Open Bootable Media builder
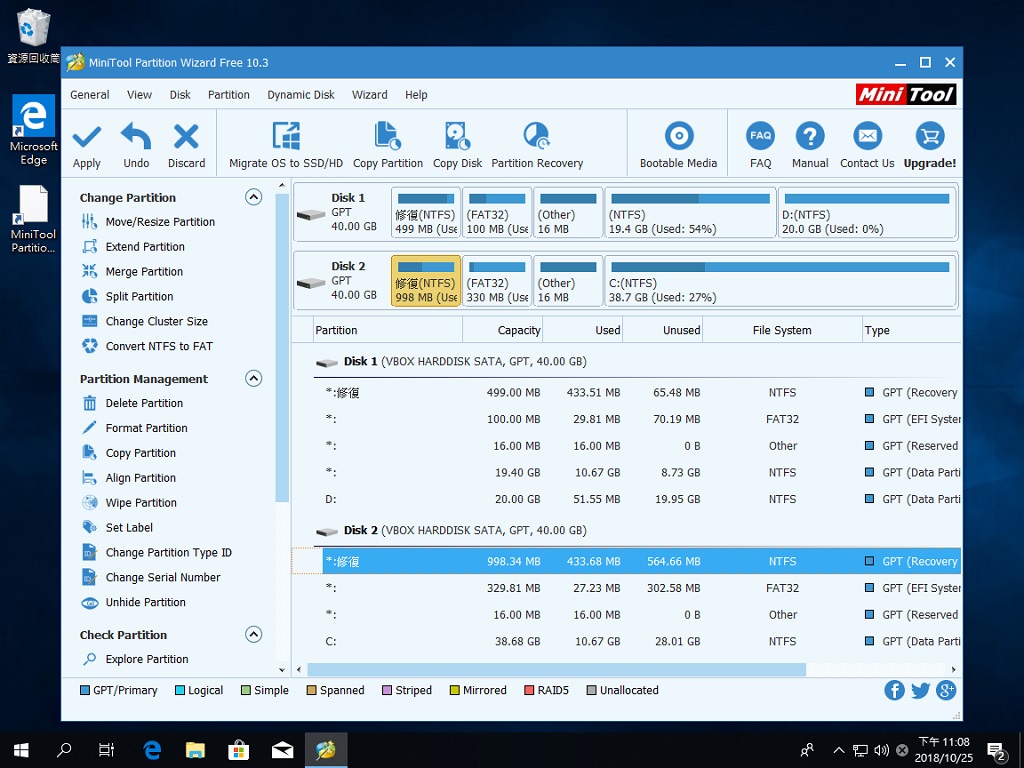 click(x=679, y=146)
